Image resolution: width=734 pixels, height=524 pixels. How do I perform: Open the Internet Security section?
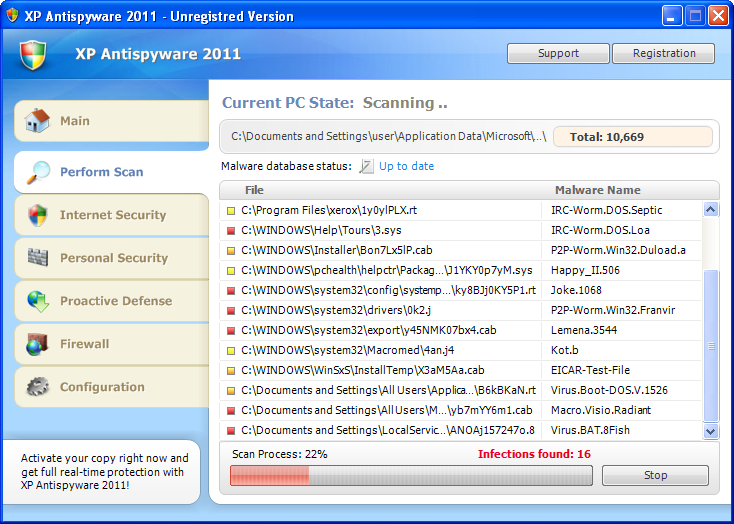point(111,215)
